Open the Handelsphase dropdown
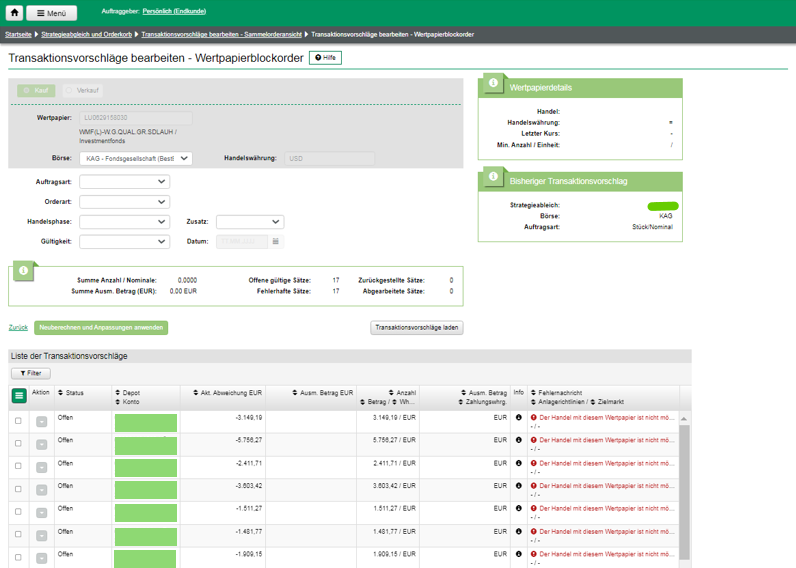 (124, 222)
